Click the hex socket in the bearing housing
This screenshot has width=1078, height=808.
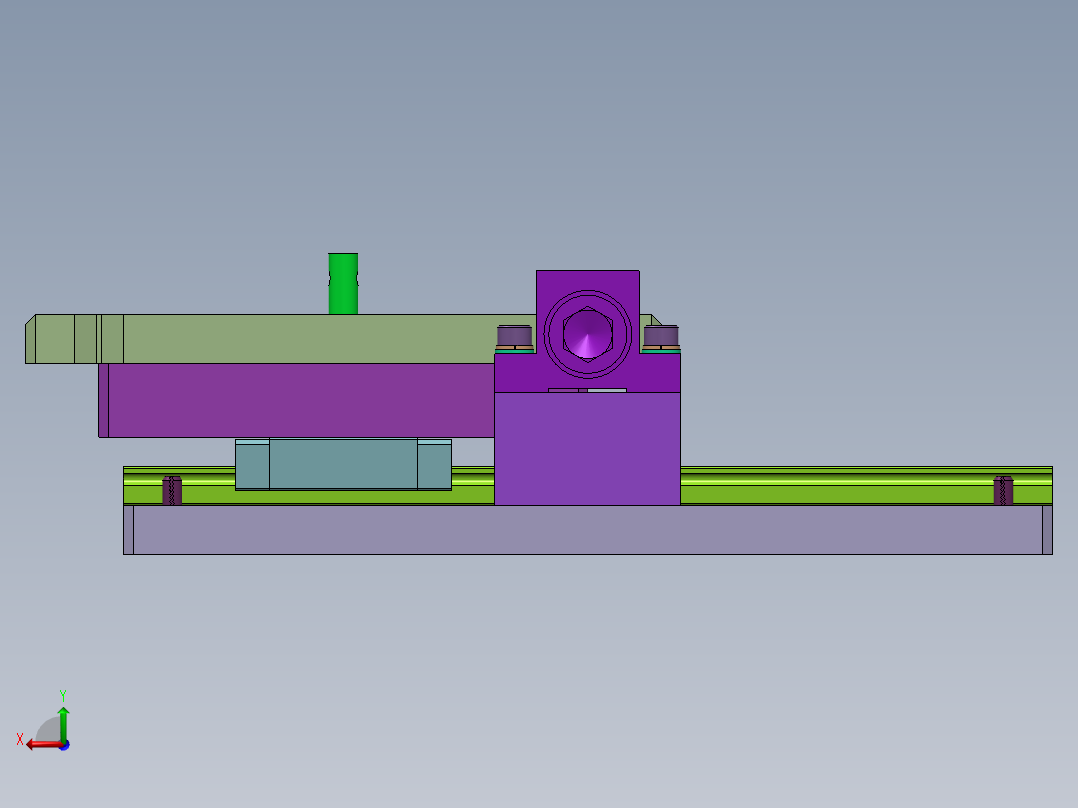tap(588, 334)
